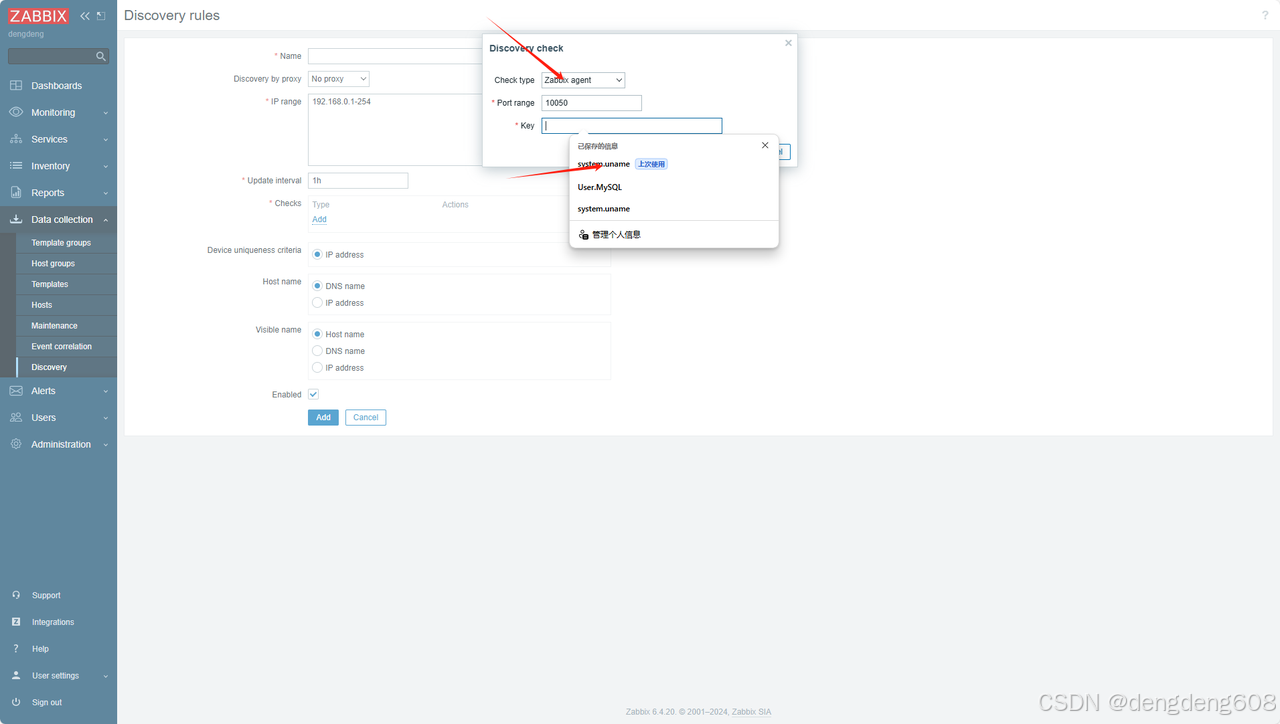Image resolution: width=1280 pixels, height=724 pixels.
Task: Expand Reports menu via its chevron
Action: tap(106, 193)
